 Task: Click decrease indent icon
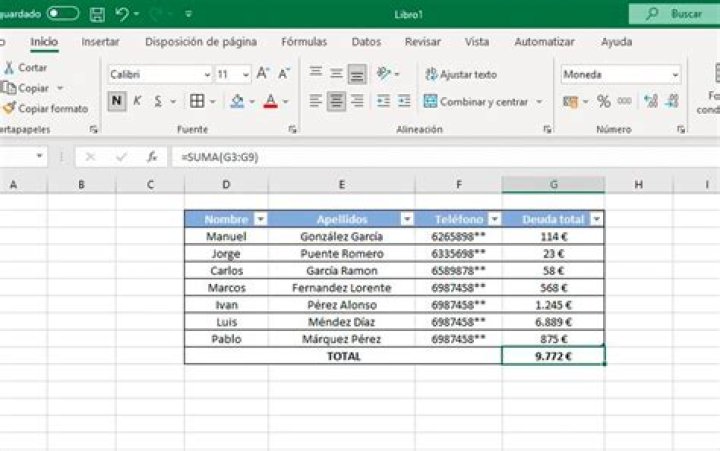coord(383,101)
